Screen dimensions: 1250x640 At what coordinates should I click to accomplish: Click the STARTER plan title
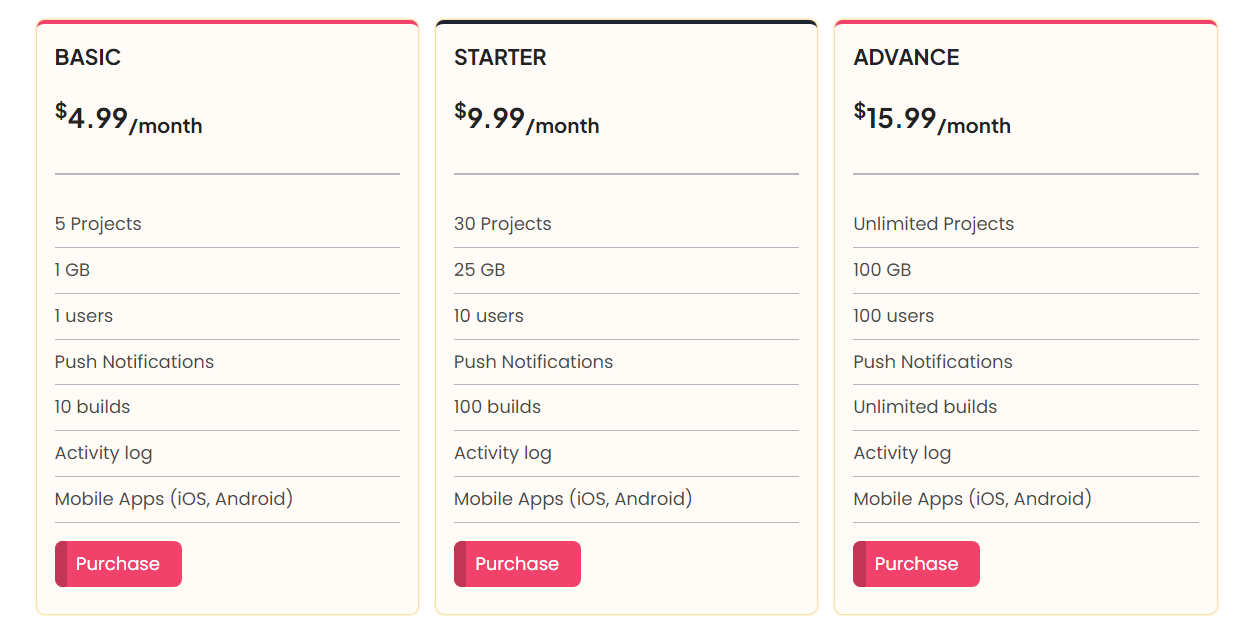click(x=500, y=58)
